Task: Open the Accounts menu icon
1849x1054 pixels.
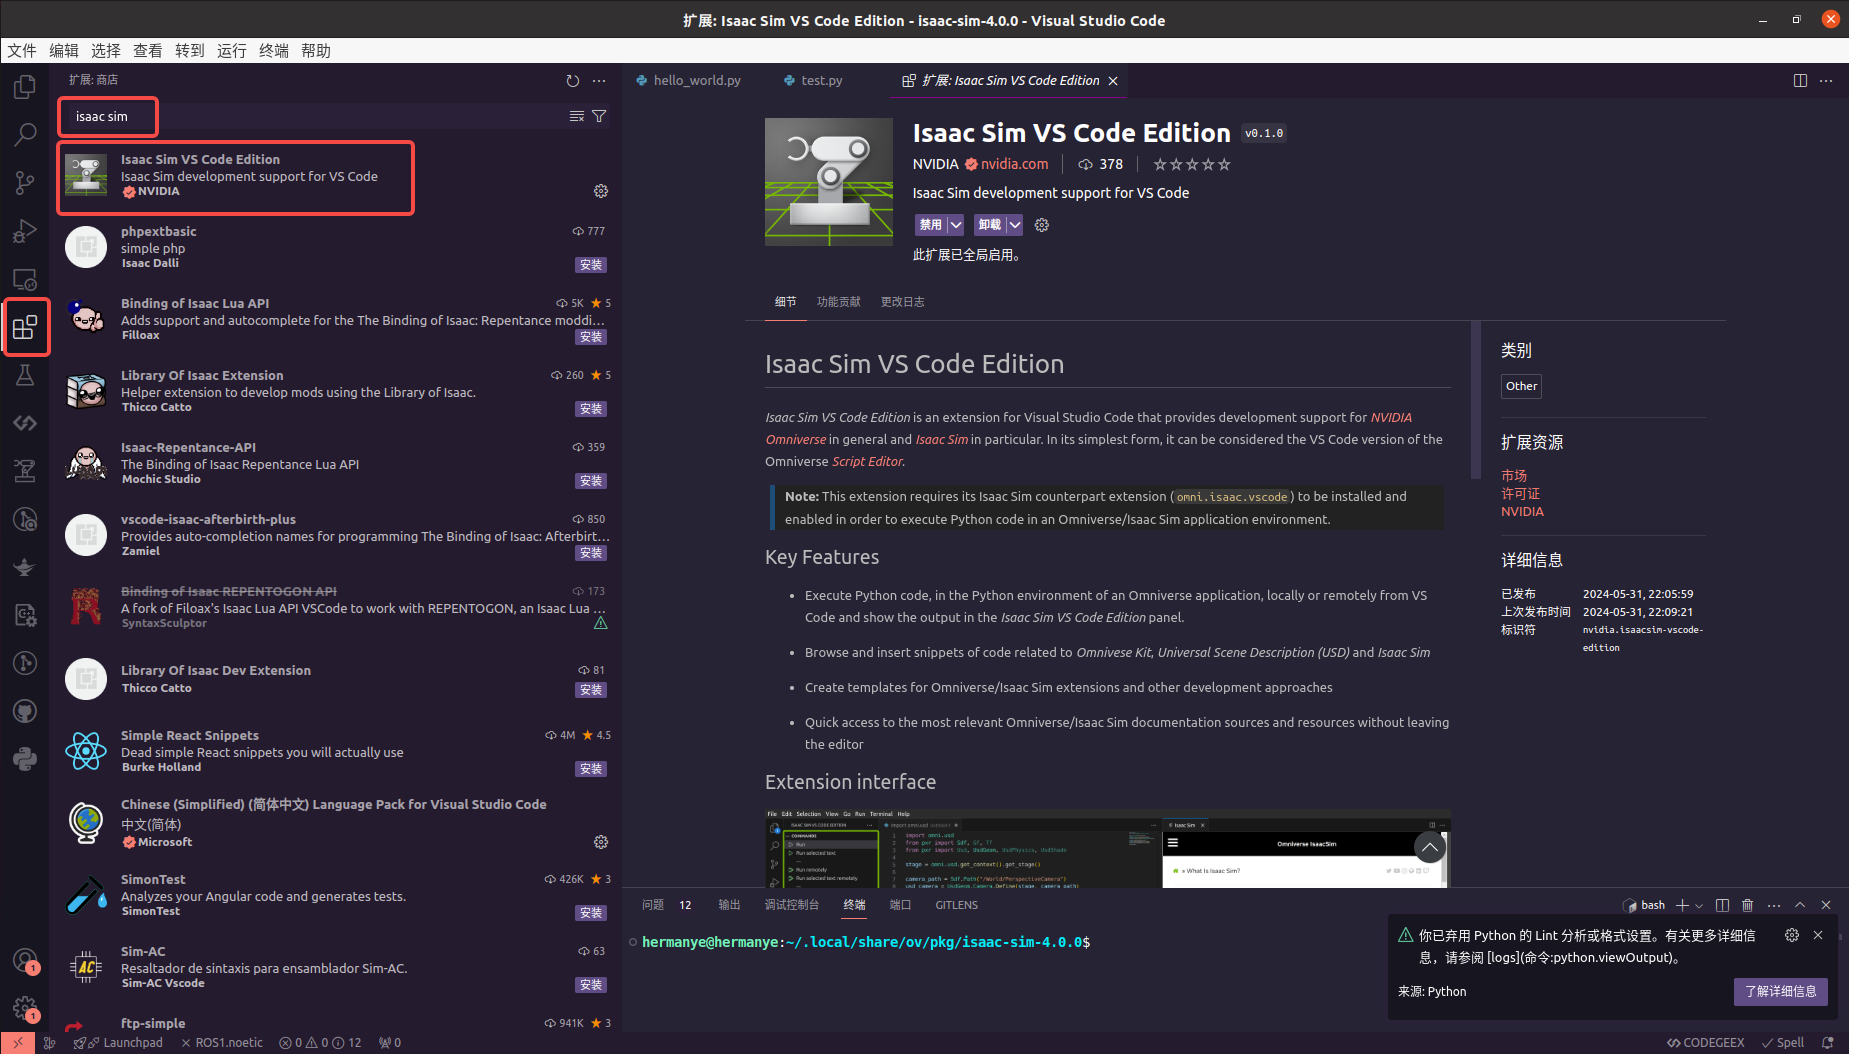Action: [x=25, y=961]
